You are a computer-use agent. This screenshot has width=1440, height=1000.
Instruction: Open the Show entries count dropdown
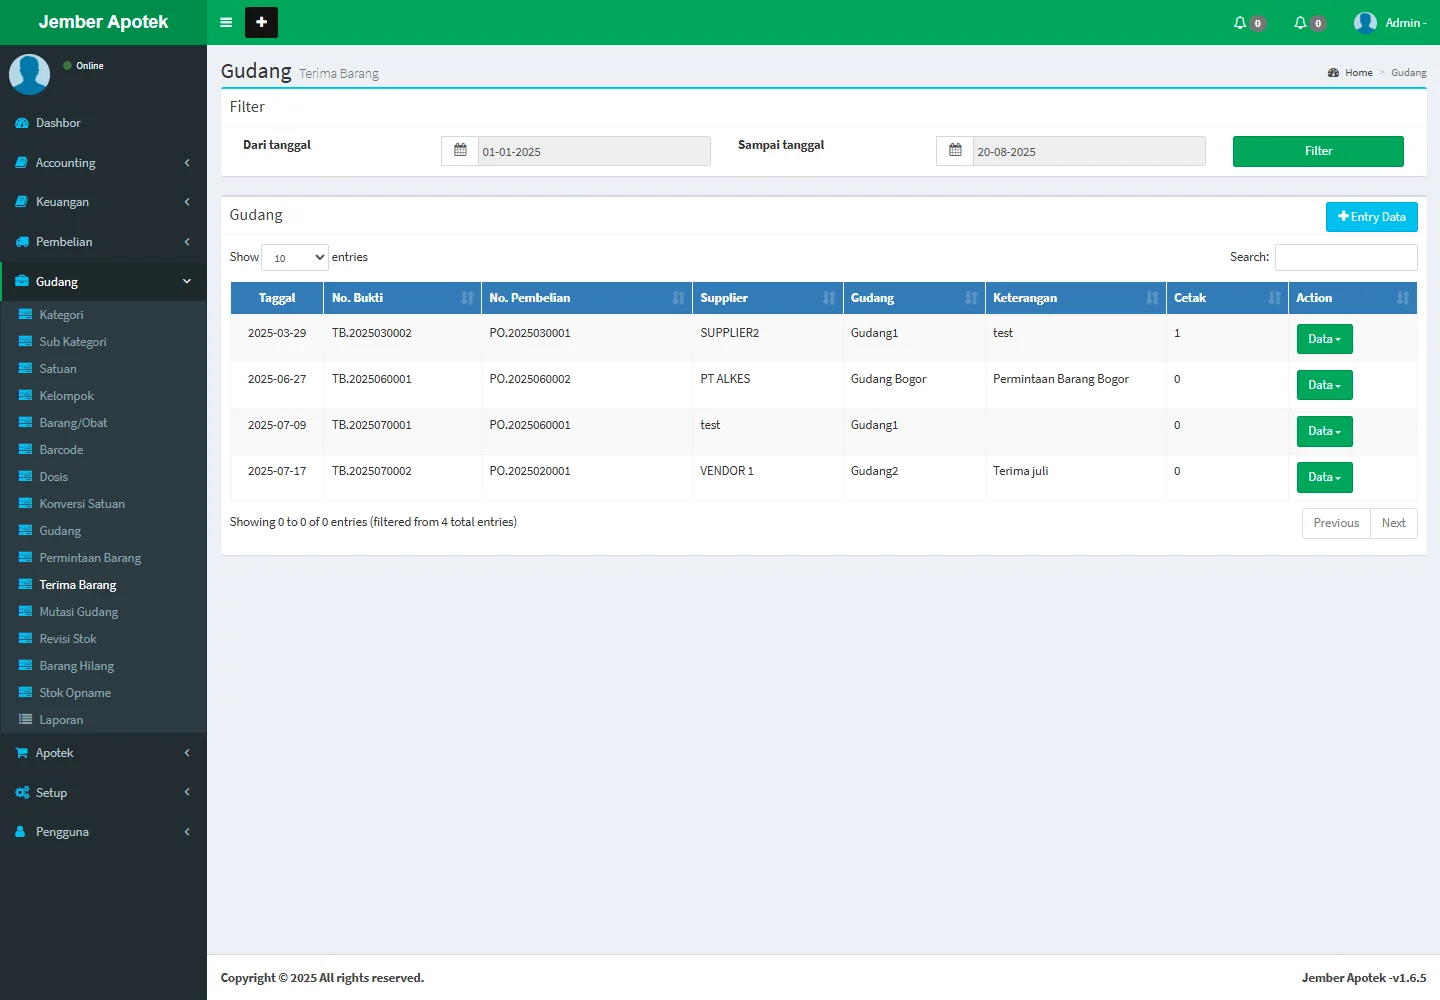(295, 258)
